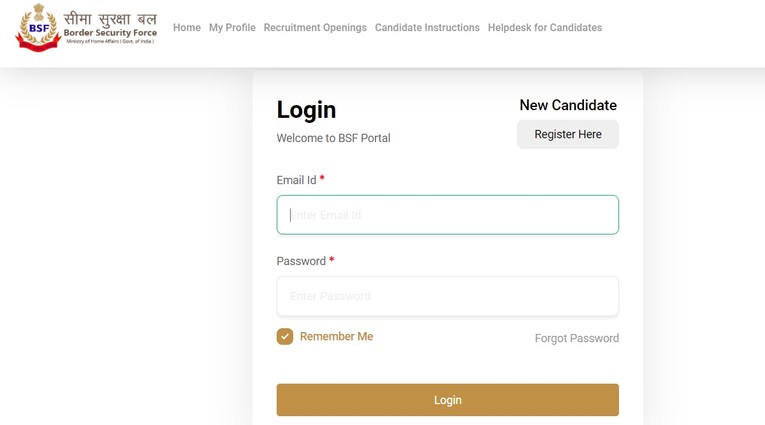Uncheck the Remember Me checkbox
Image resolution: width=765 pixels, height=425 pixels.
click(x=285, y=337)
